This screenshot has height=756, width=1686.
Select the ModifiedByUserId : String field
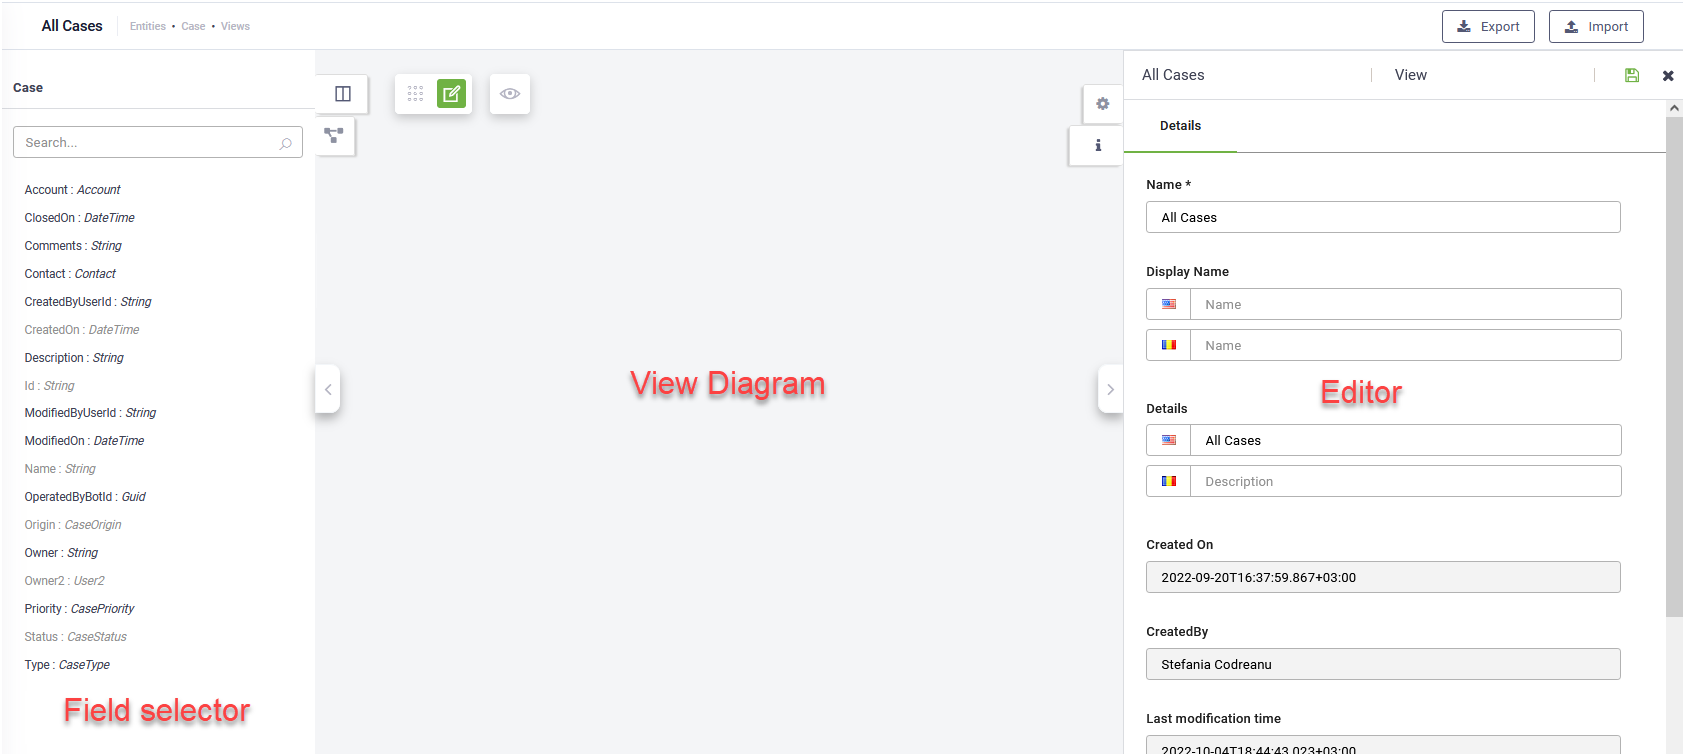coord(90,413)
